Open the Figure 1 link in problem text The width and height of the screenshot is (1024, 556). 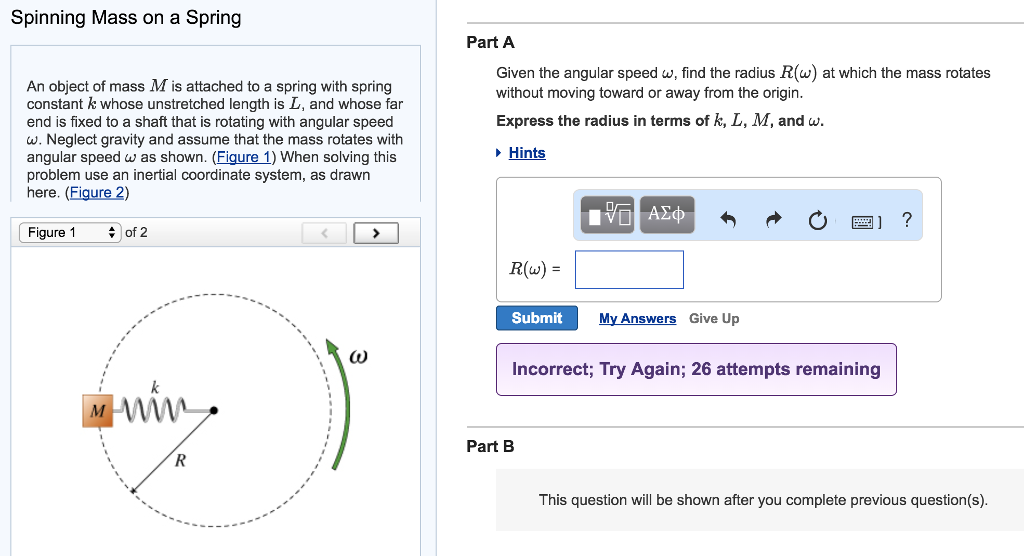[x=241, y=157]
